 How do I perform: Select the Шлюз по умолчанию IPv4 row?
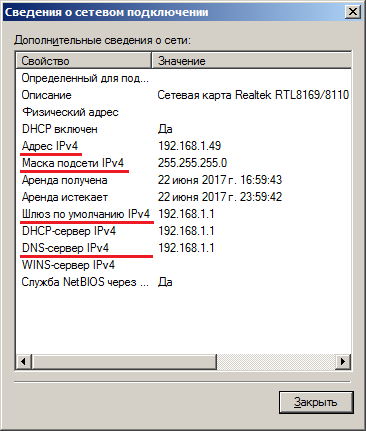click(184, 214)
